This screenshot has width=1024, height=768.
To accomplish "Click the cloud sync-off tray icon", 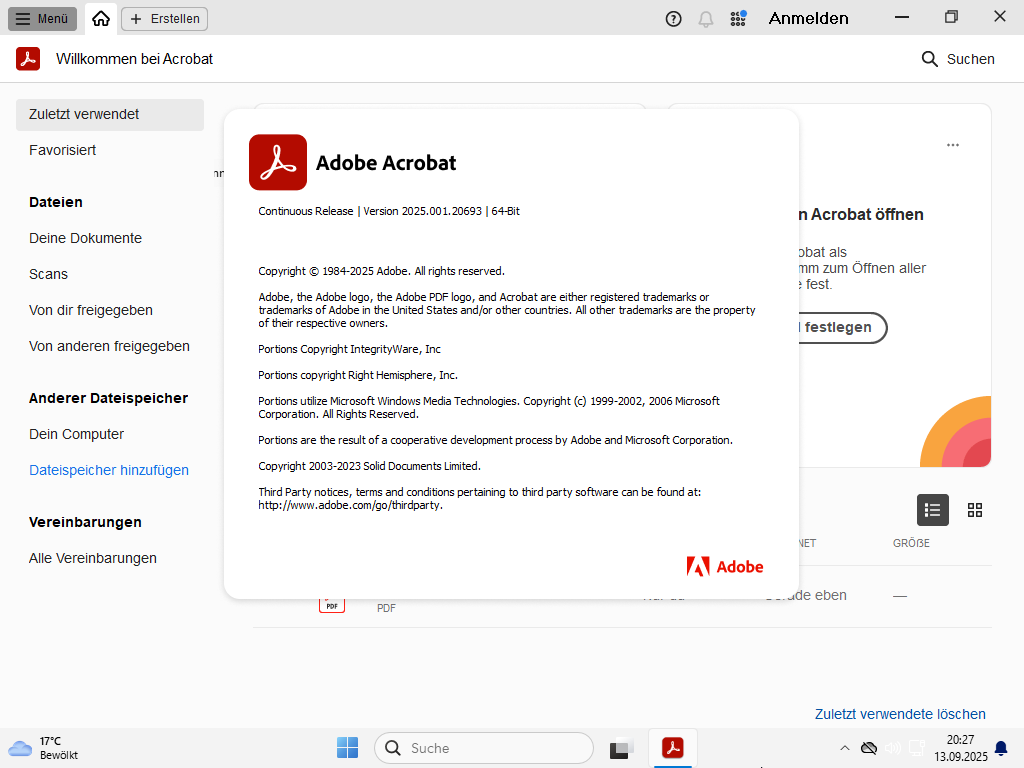I will pos(869,748).
